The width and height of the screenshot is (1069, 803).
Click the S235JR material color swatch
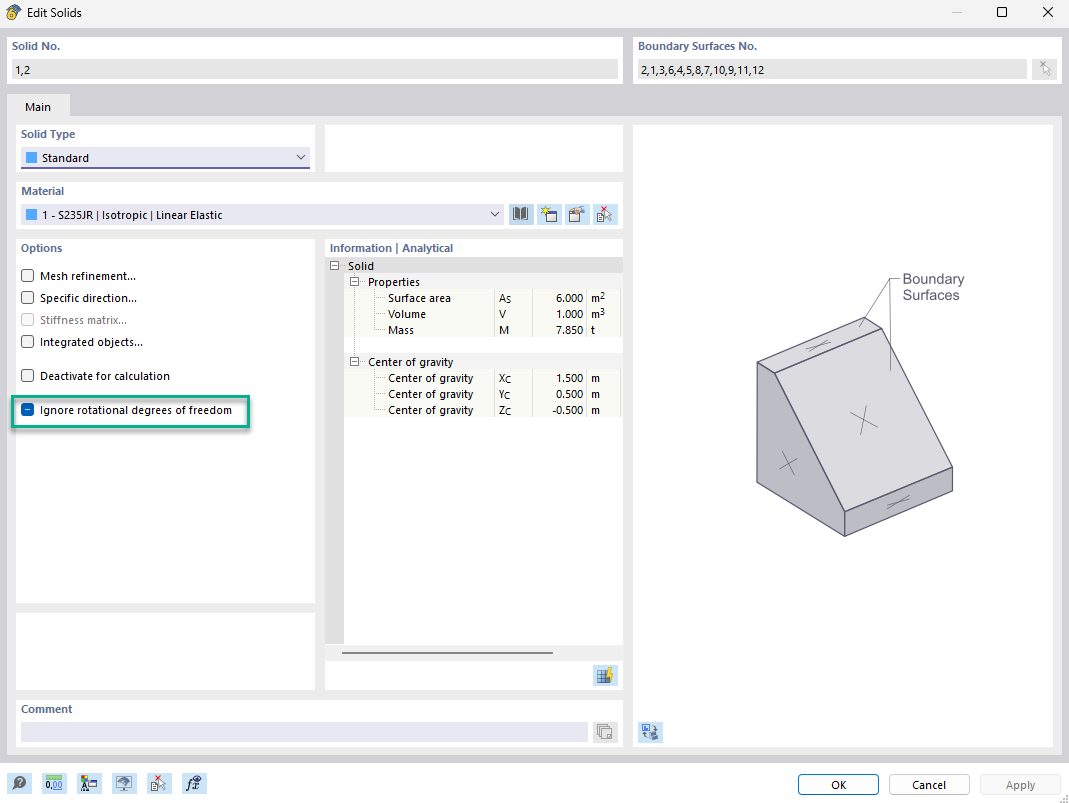tap(31, 215)
